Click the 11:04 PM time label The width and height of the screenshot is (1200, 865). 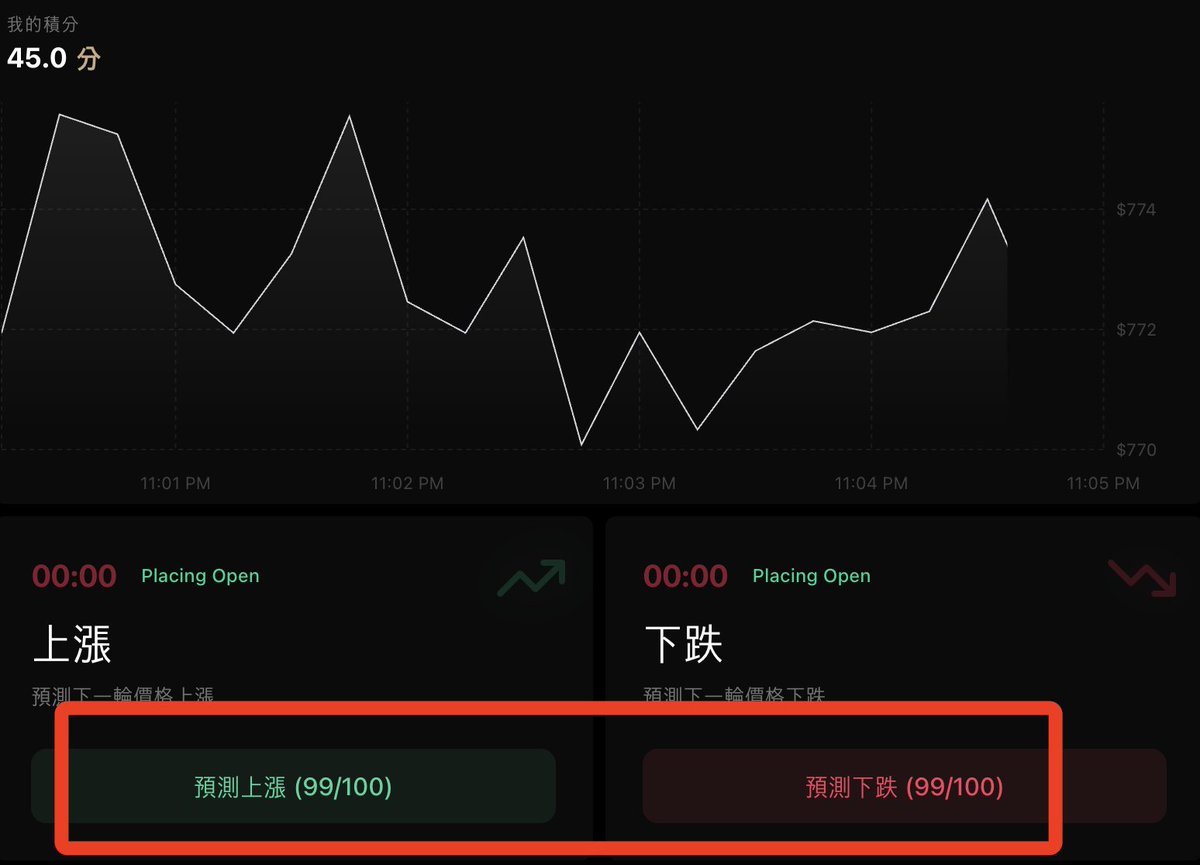(x=871, y=483)
